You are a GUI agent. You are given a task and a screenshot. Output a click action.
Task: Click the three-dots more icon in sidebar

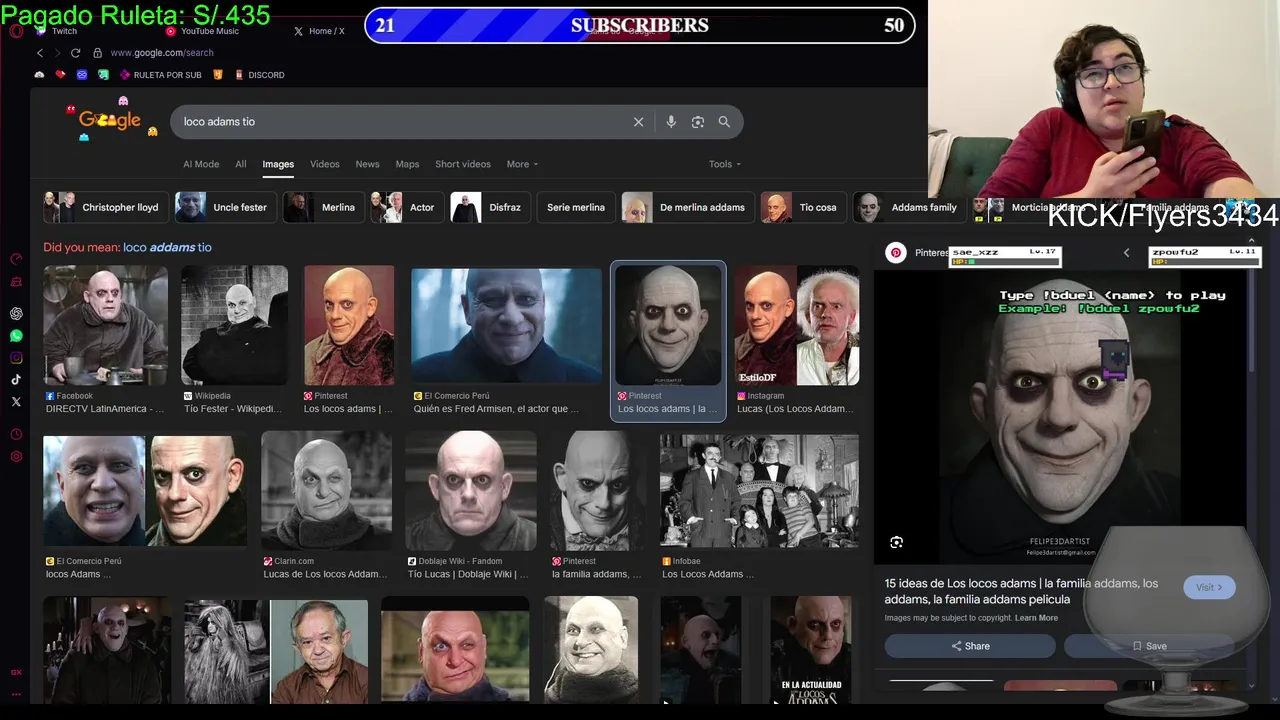pyautogui.click(x=16, y=695)
